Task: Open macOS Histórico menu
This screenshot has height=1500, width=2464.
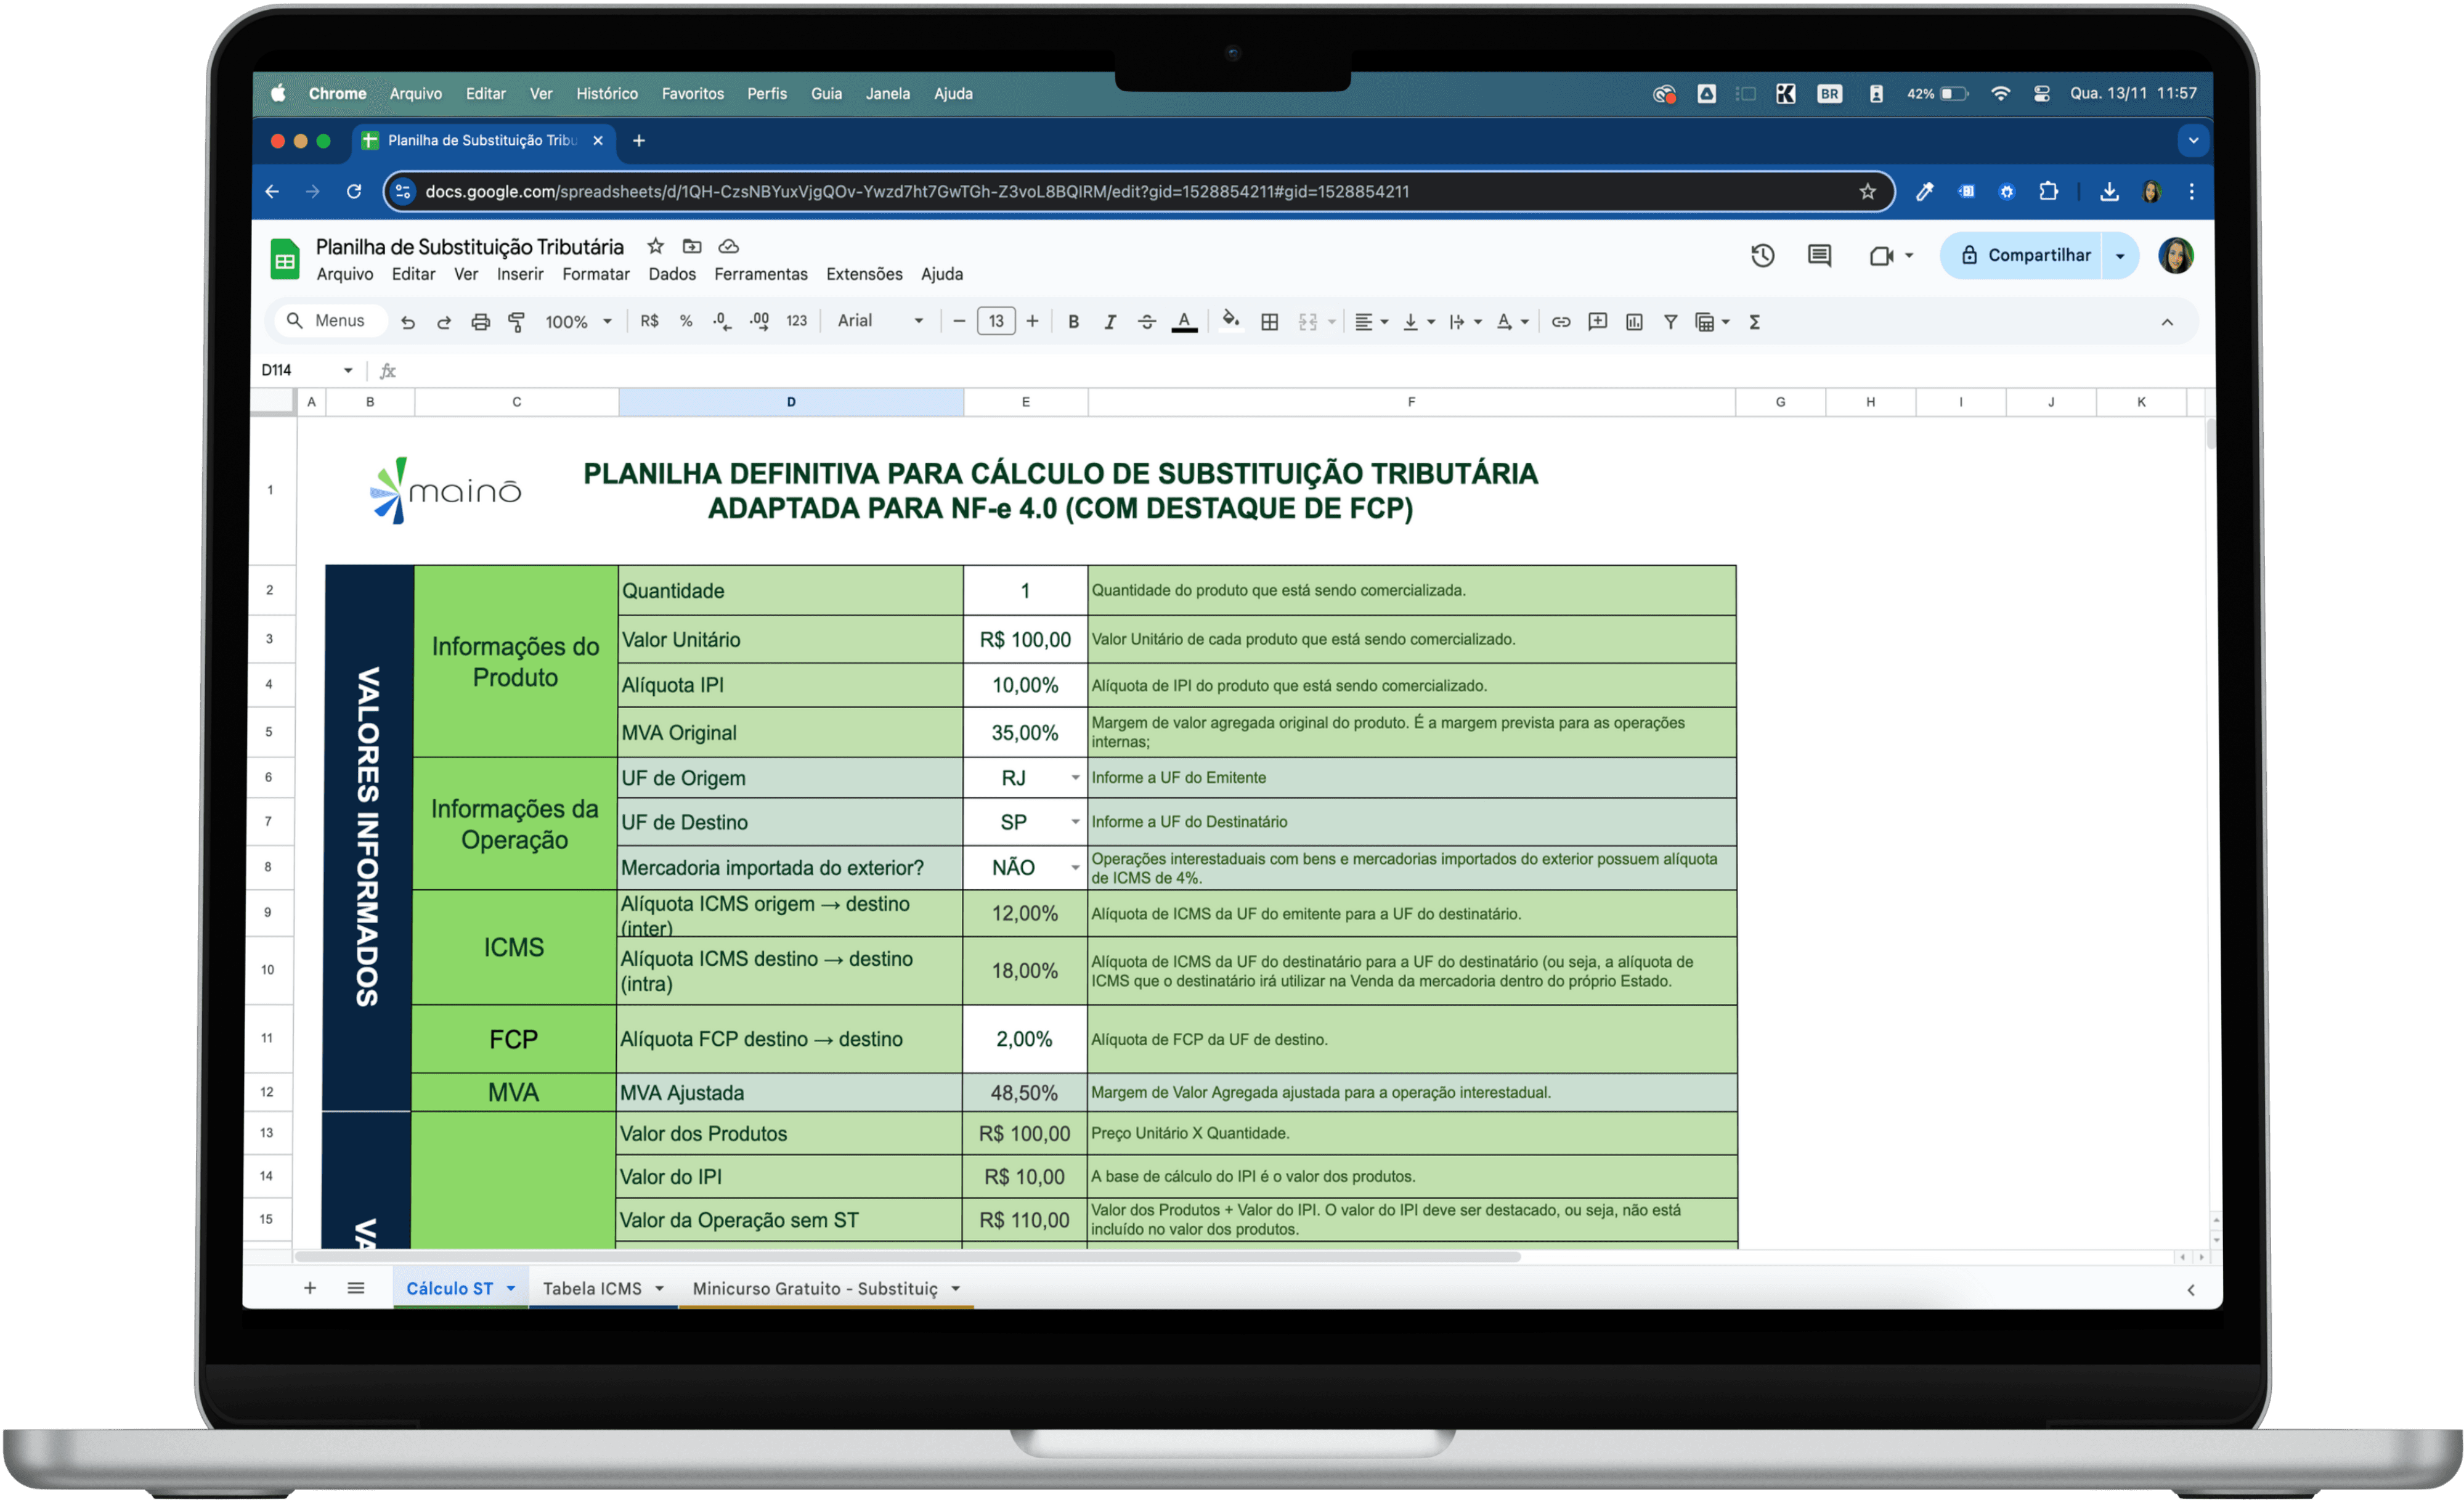Action: [x=607, y=93]
